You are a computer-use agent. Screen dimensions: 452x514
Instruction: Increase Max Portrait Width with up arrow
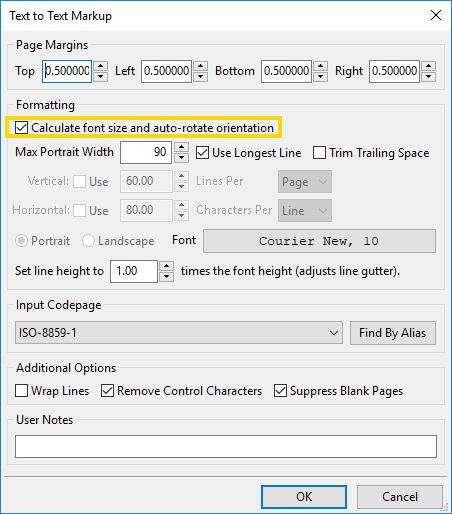point(181,147)
